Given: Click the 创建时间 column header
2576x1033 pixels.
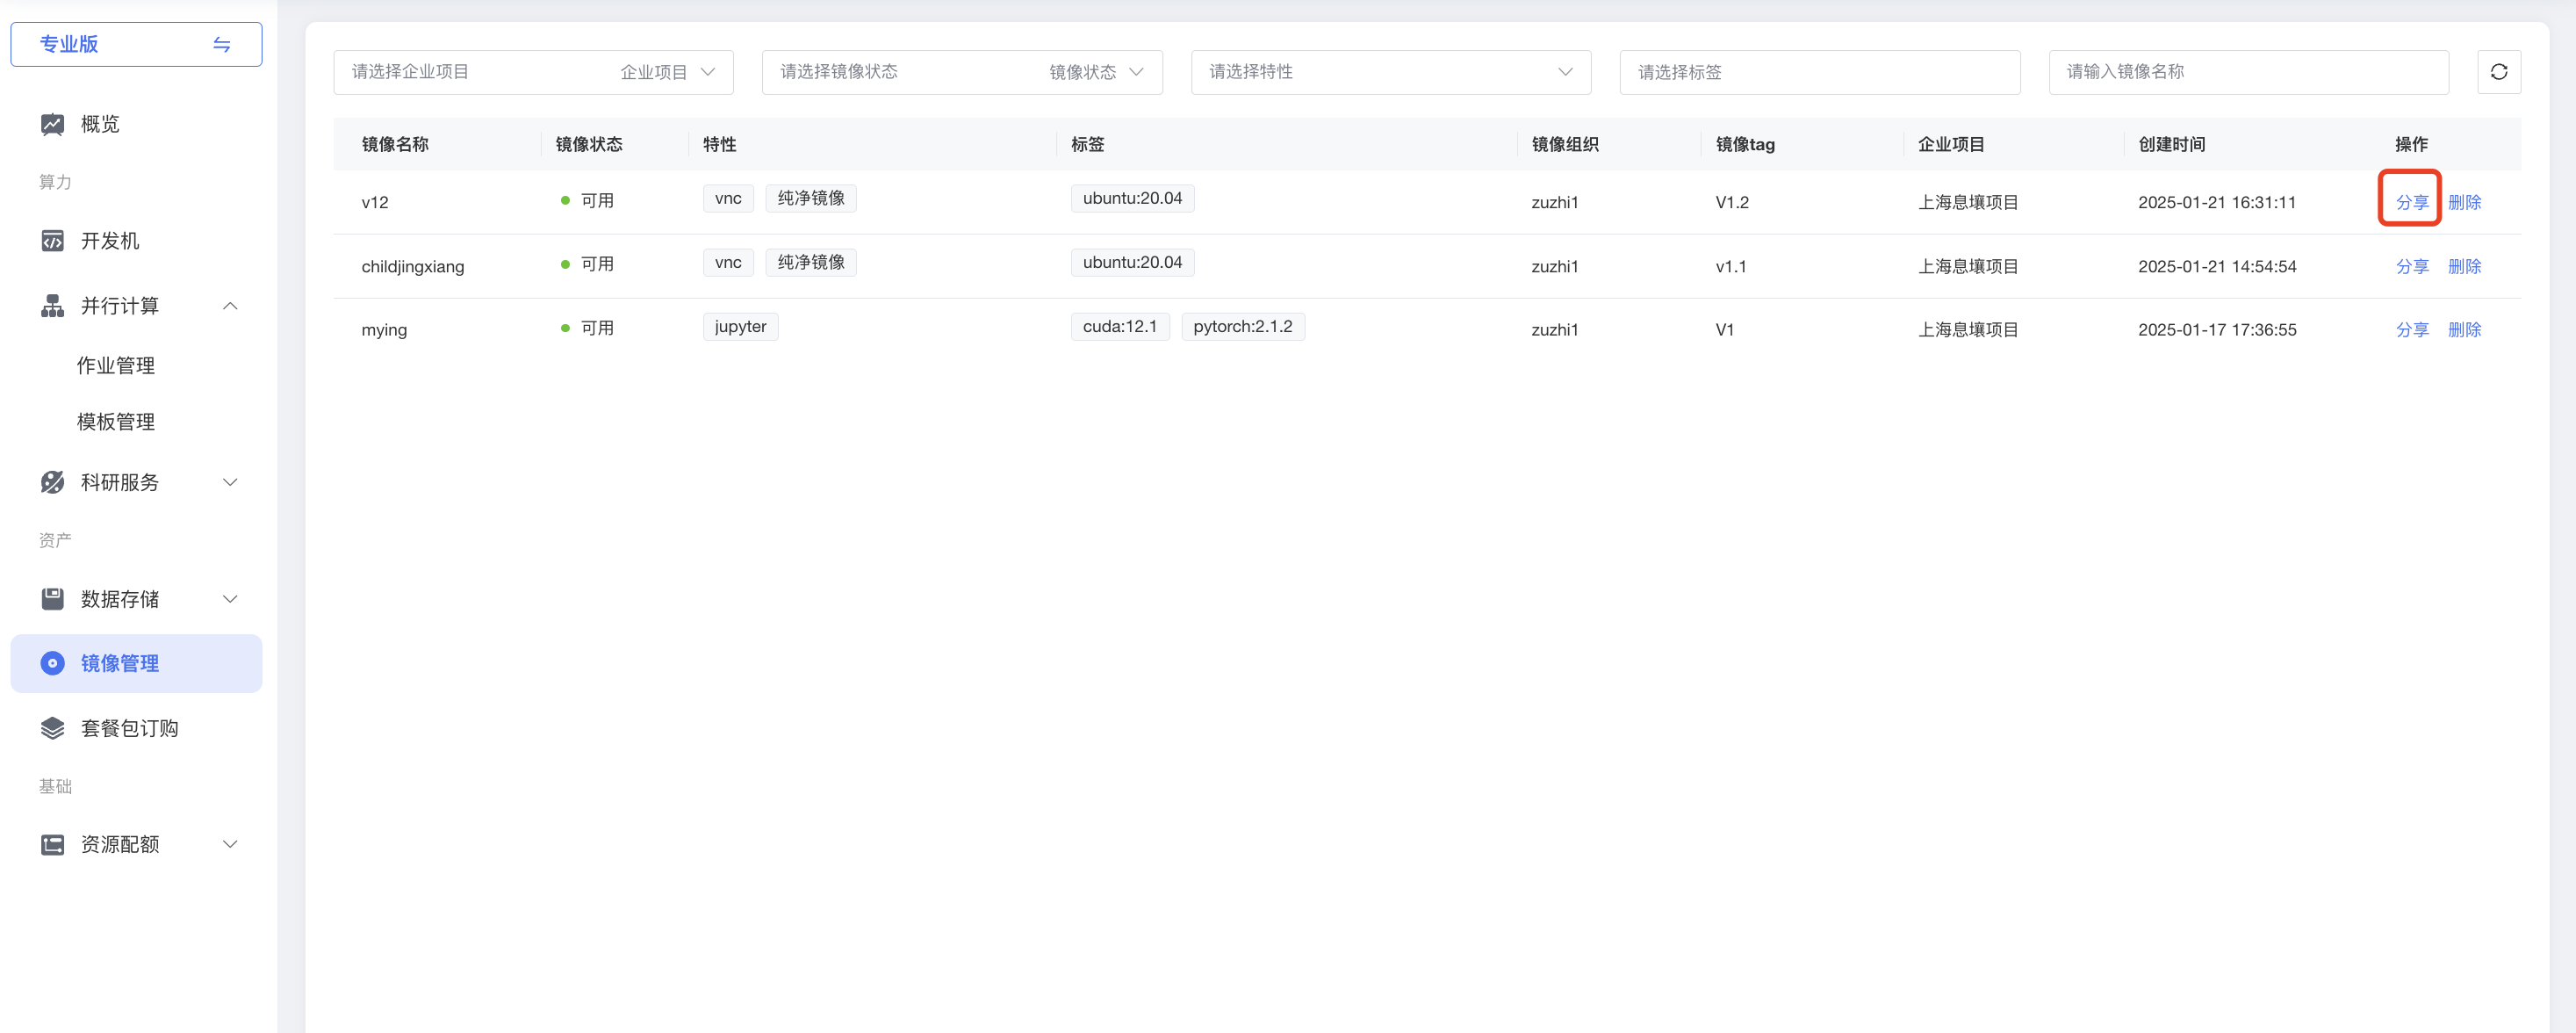Looking at the screenshot, I should [2171, 144].
